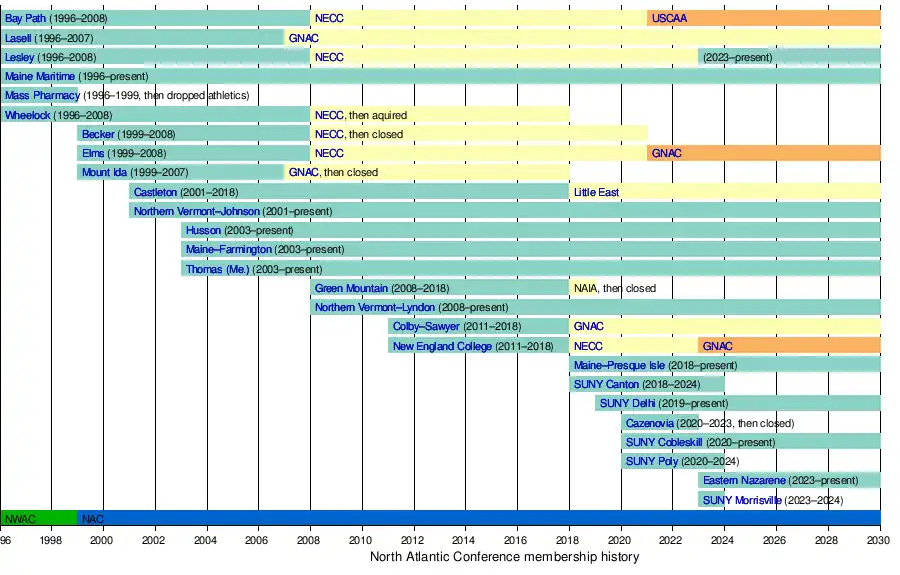Screen dimensions: 900x575
Task: Click the NAIA link beside Green Mountain
Action: click(x=584, y=289)
